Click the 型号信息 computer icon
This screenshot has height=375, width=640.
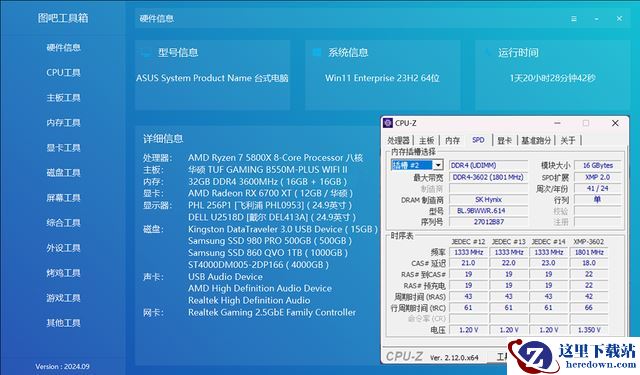pyautogui.click(x=147, y=53)
